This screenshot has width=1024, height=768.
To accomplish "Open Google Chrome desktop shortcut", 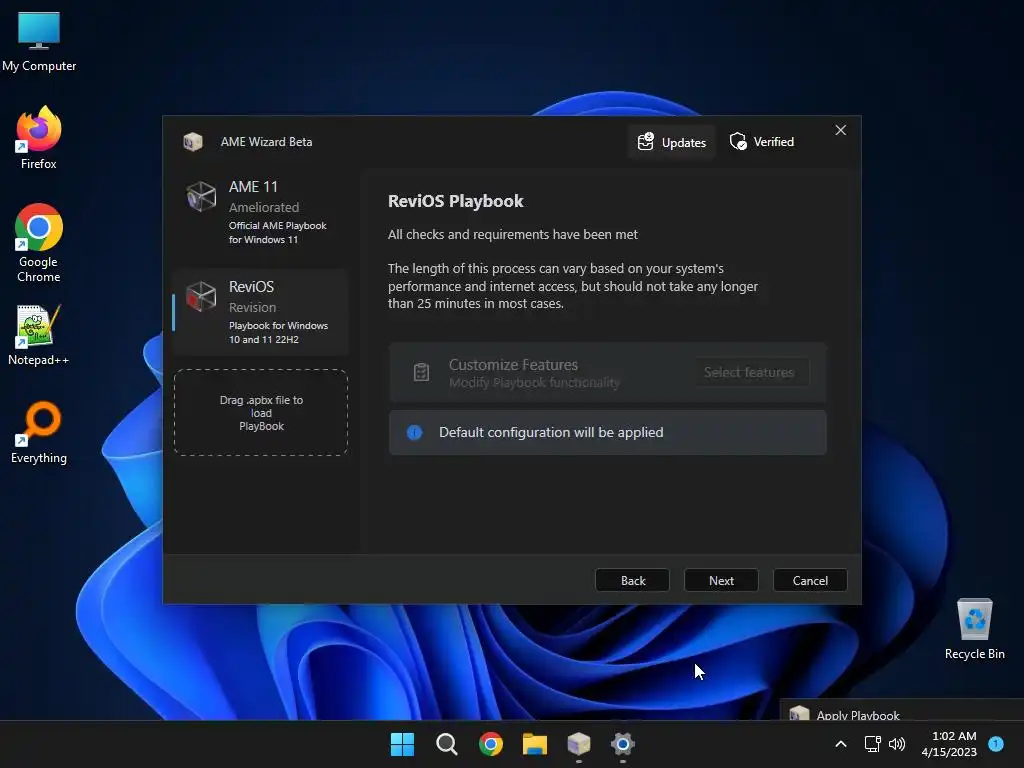I will (x=39, y=243).
